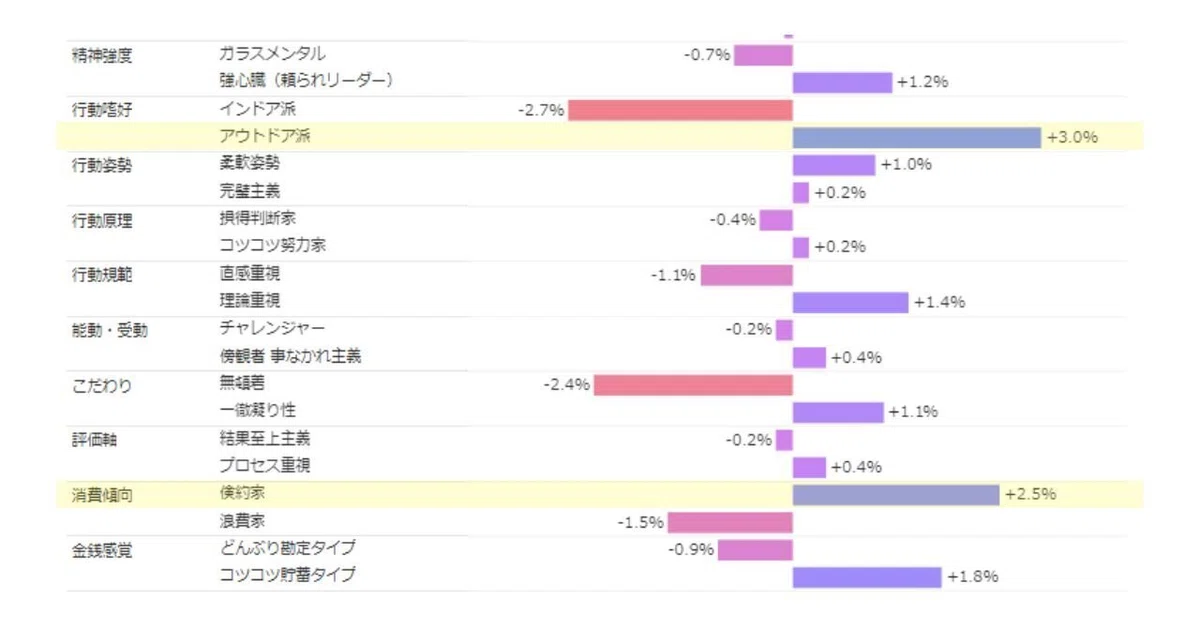Click the コツコツ貯蓄タイプ +1.8% bar
The width and height of the screenshot is (1200, 628).
867,577
